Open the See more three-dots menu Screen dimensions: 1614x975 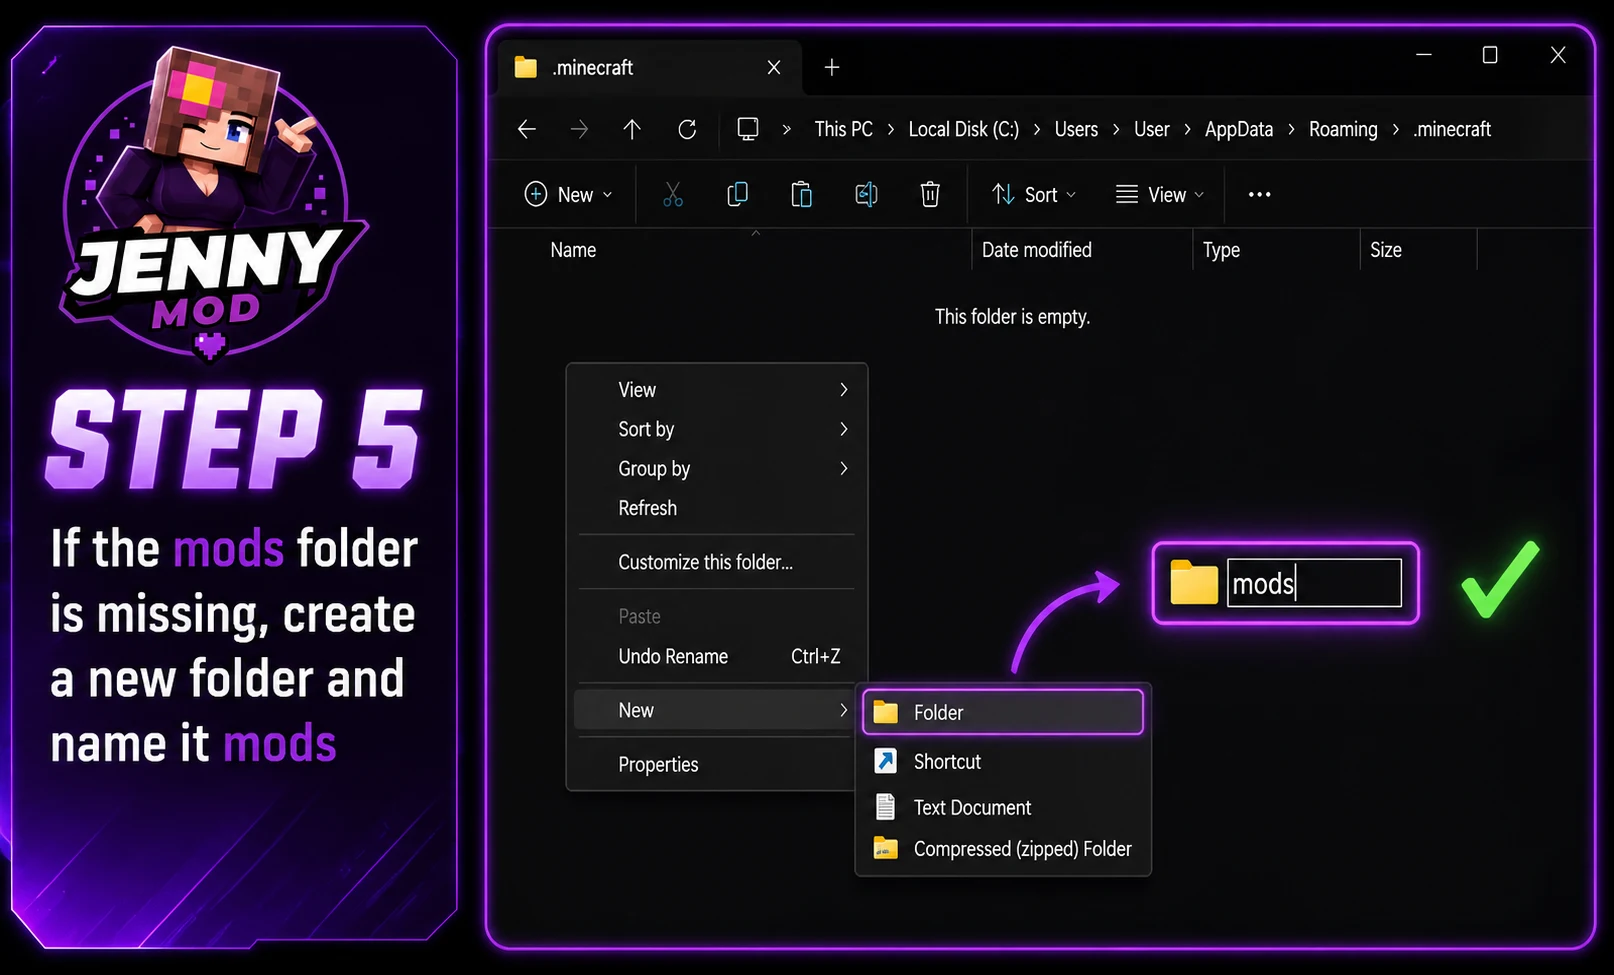[1260, 195]
